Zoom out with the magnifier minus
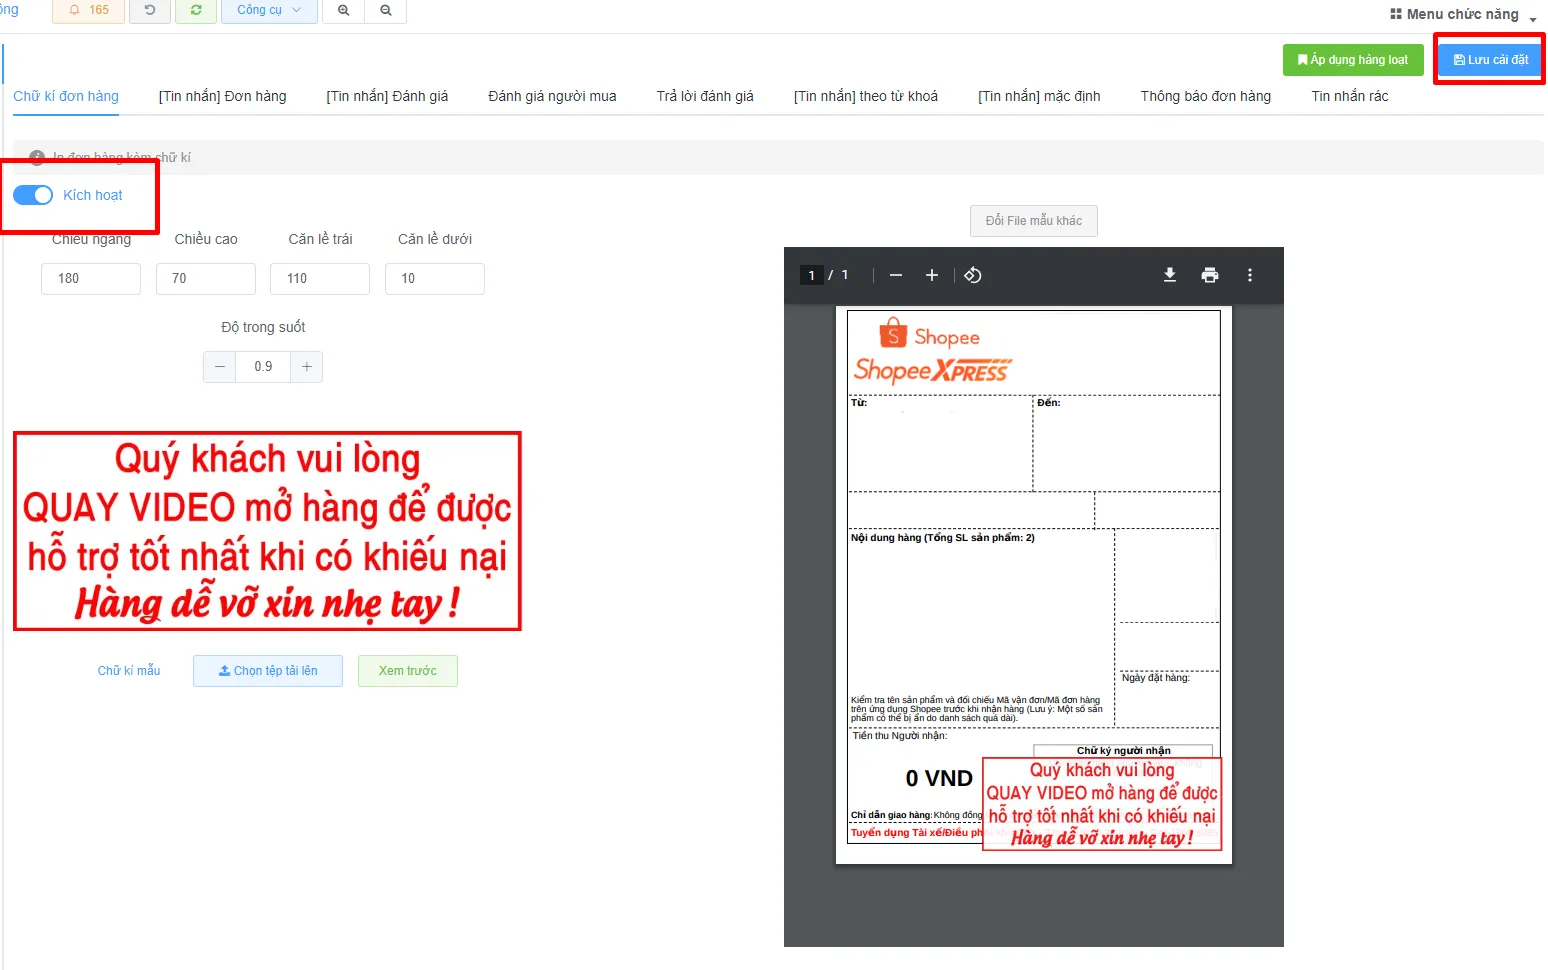The width and height of the screenshot is (1548, 970). [x=386, y=10]
